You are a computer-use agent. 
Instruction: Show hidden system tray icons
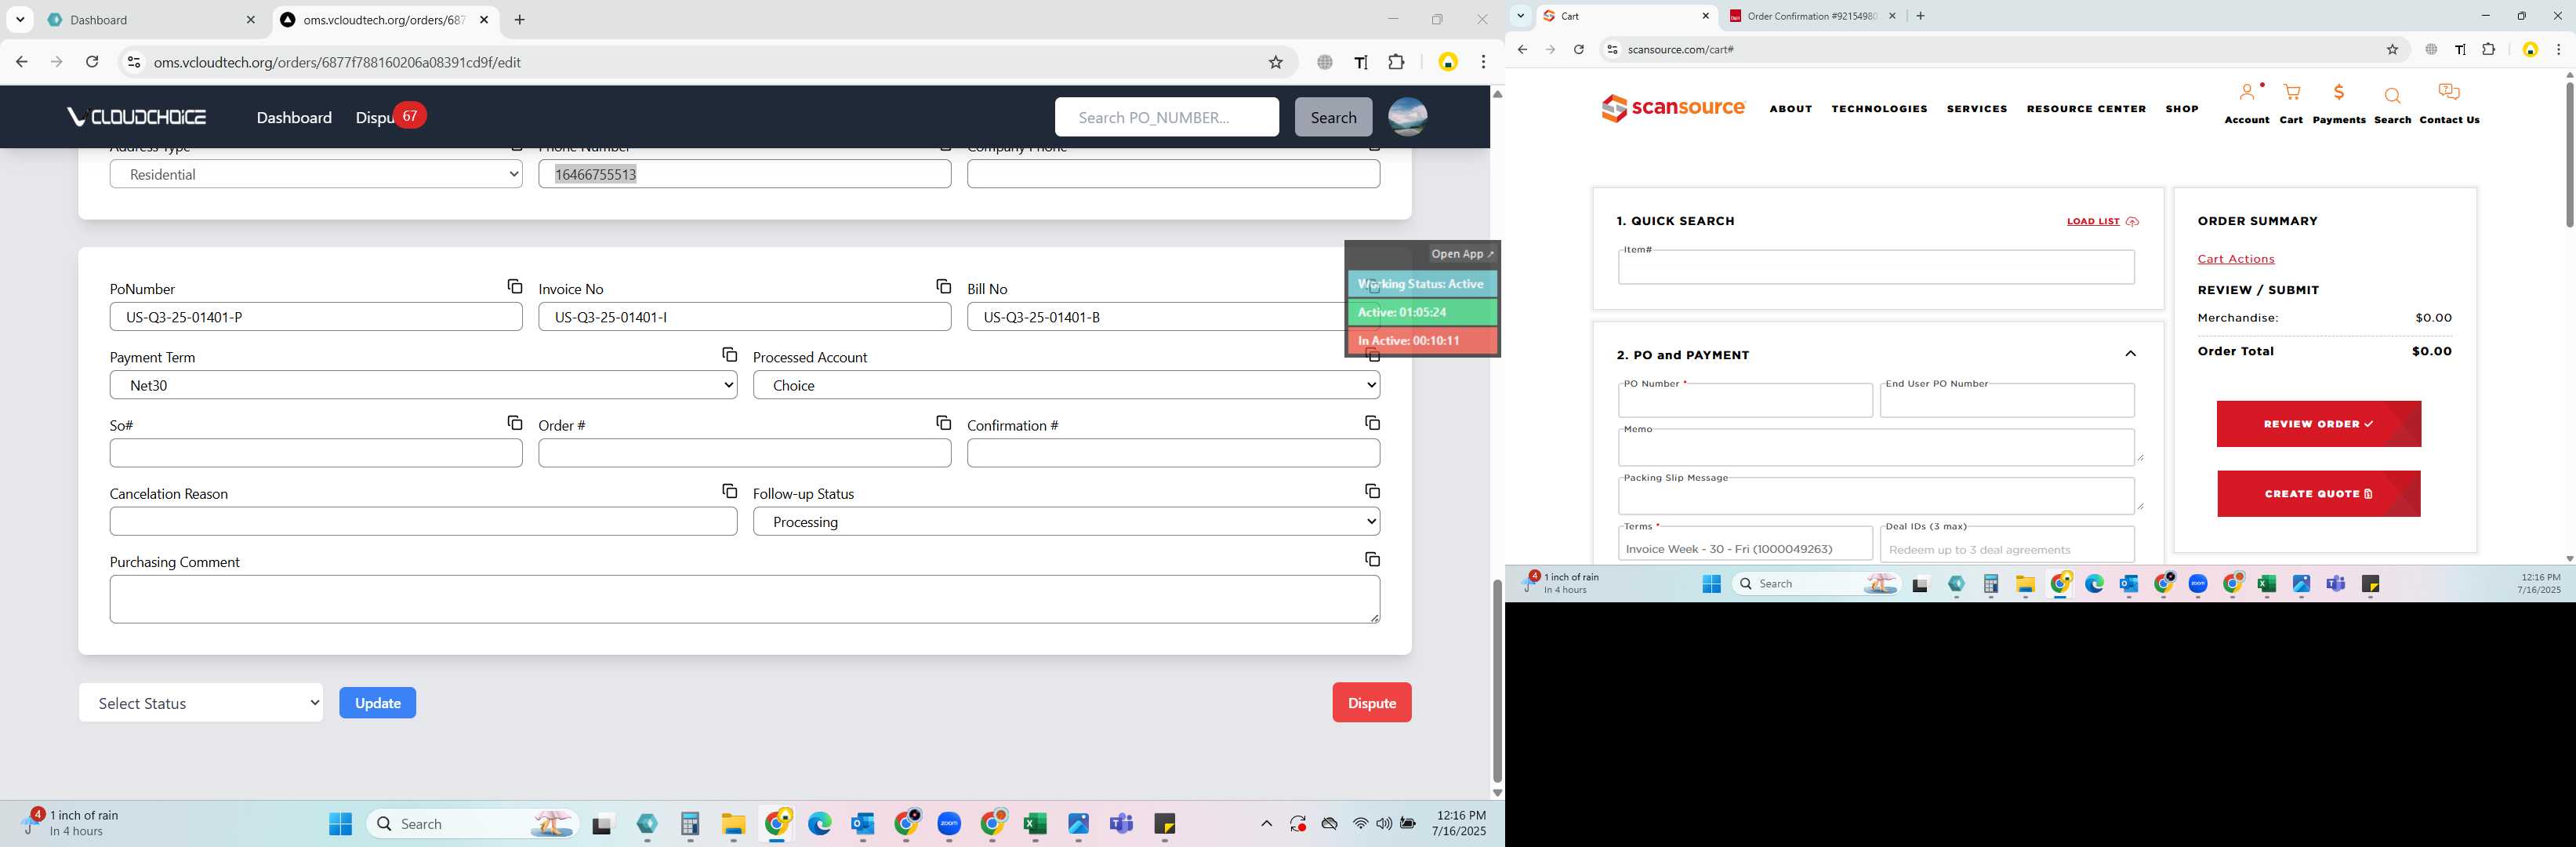point(1266,824)
